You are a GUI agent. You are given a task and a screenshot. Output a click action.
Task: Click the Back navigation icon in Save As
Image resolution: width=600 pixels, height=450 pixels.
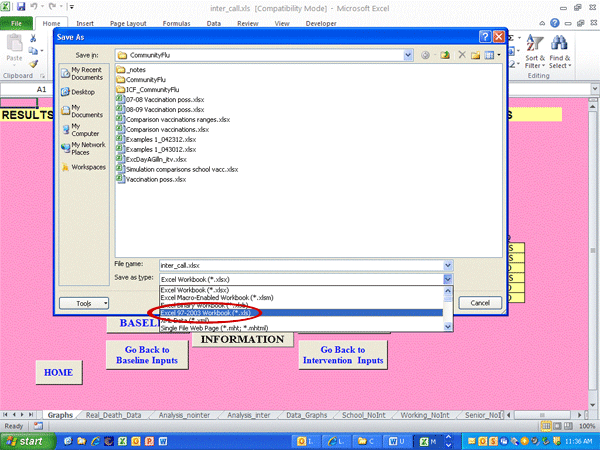point(426,55)
